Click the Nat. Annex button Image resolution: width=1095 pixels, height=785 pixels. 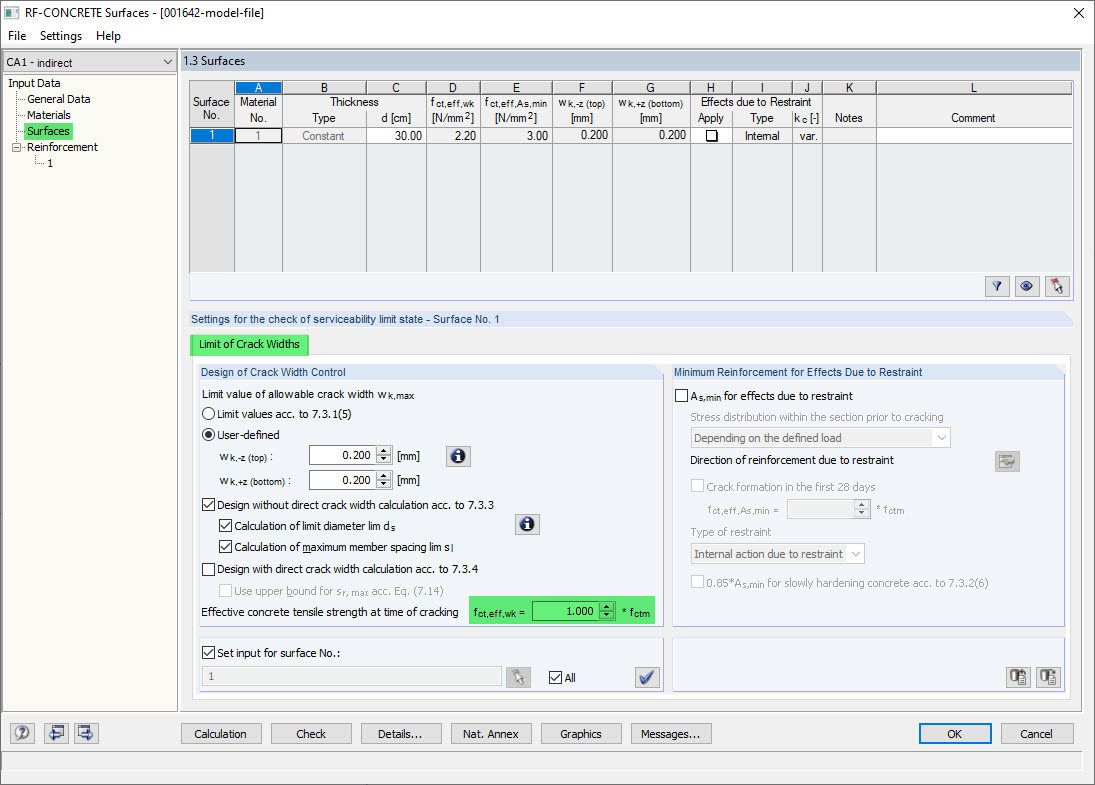[x=491, y=734]
